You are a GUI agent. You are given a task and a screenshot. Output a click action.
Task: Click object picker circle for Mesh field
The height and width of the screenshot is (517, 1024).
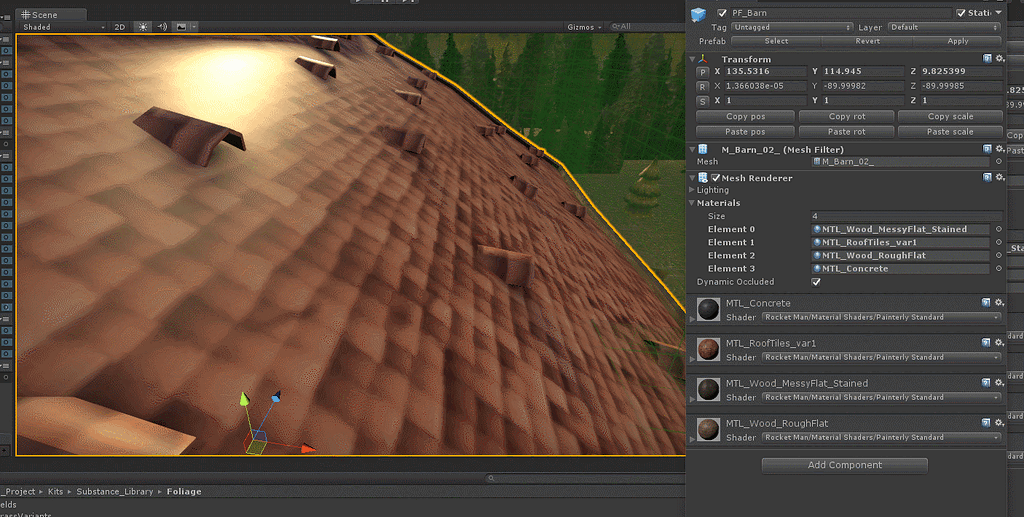998,162
